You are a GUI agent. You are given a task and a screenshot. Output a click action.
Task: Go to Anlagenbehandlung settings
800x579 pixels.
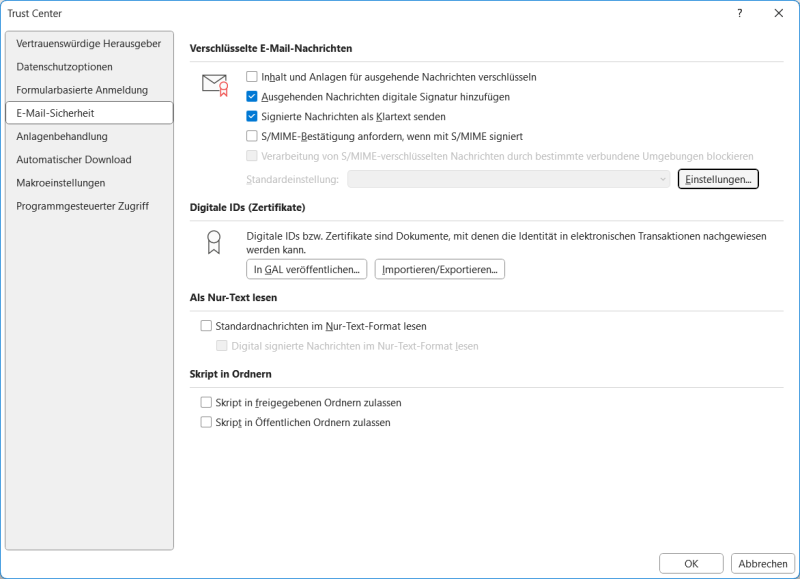[x=62, y=136]
